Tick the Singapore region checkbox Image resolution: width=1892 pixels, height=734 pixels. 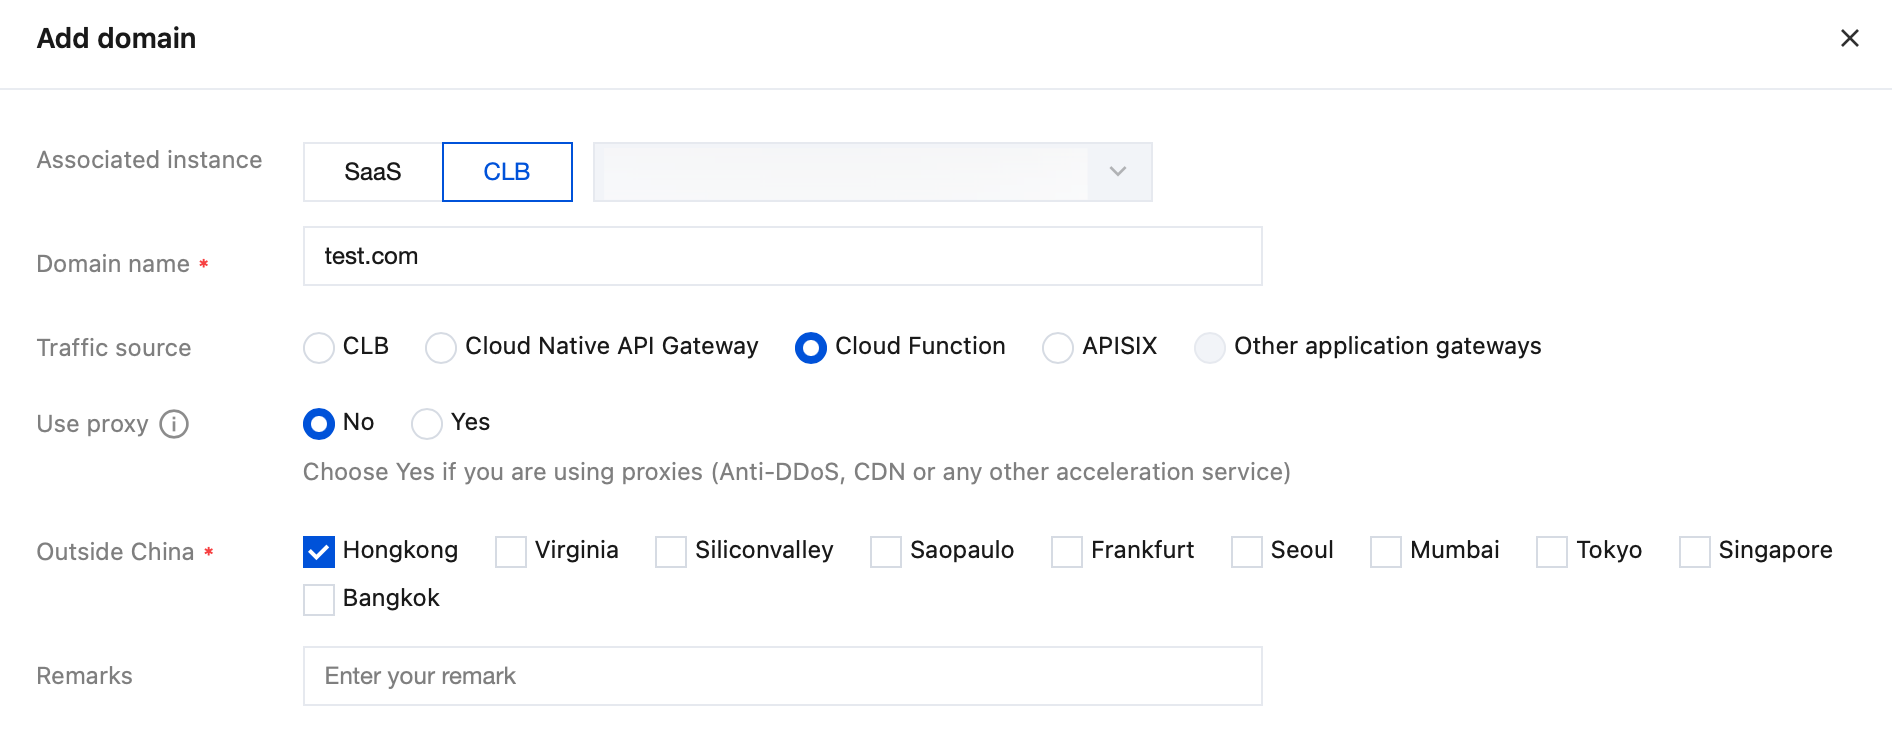pos(1695,552)
